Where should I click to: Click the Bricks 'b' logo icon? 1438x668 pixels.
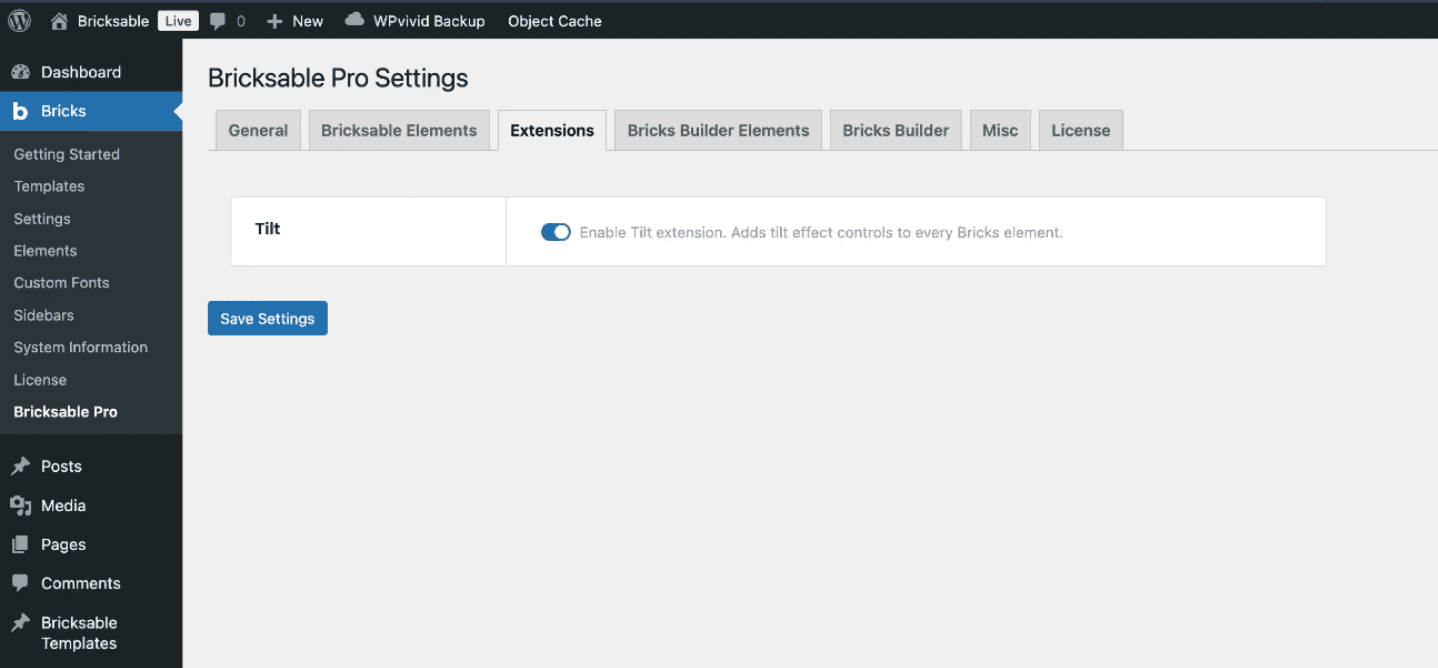20,111
